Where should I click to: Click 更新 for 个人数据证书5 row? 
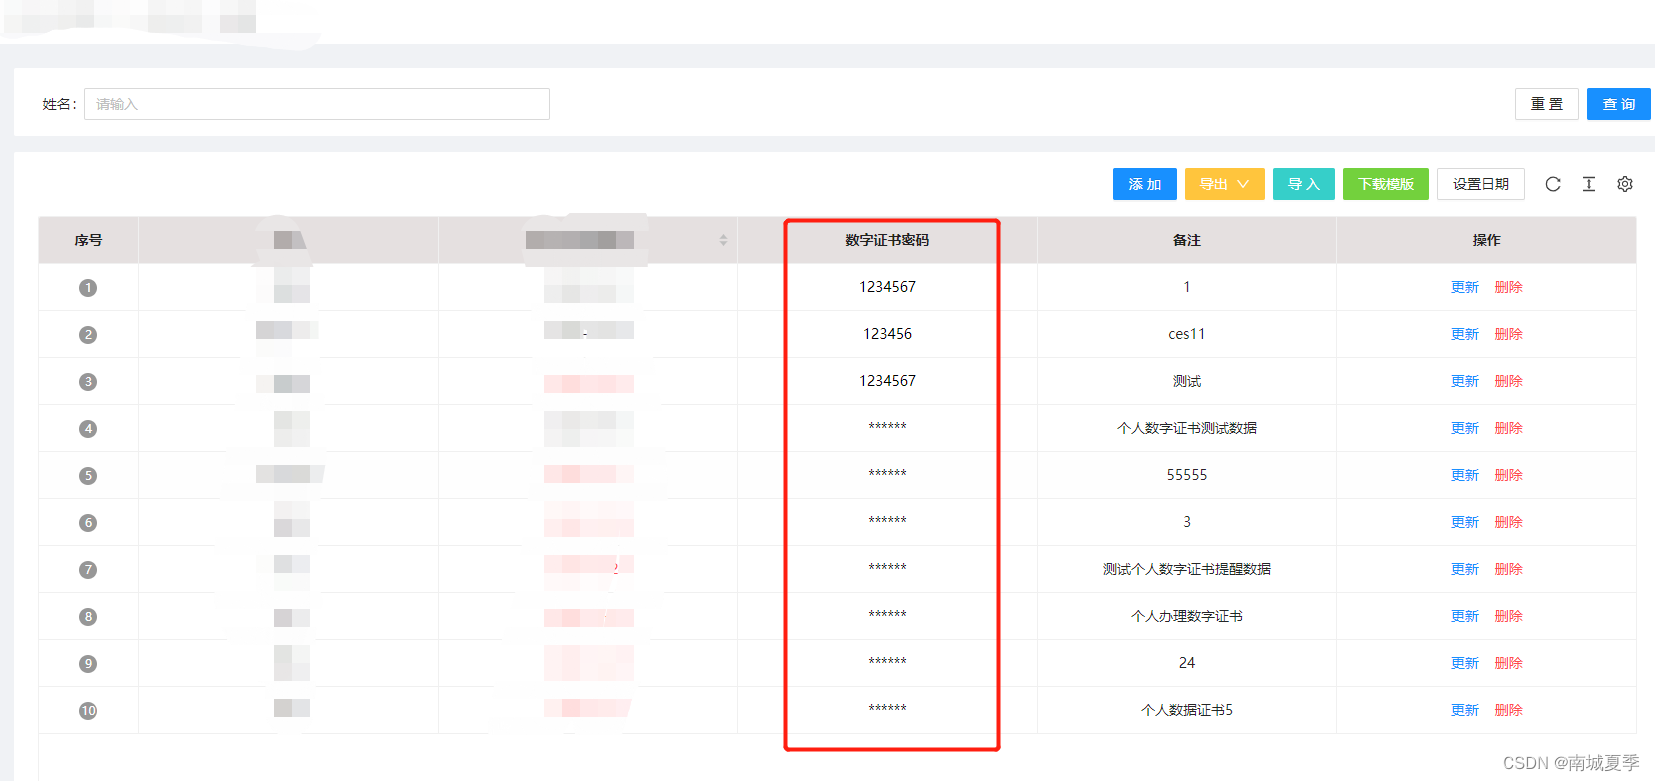(1465, 710)
